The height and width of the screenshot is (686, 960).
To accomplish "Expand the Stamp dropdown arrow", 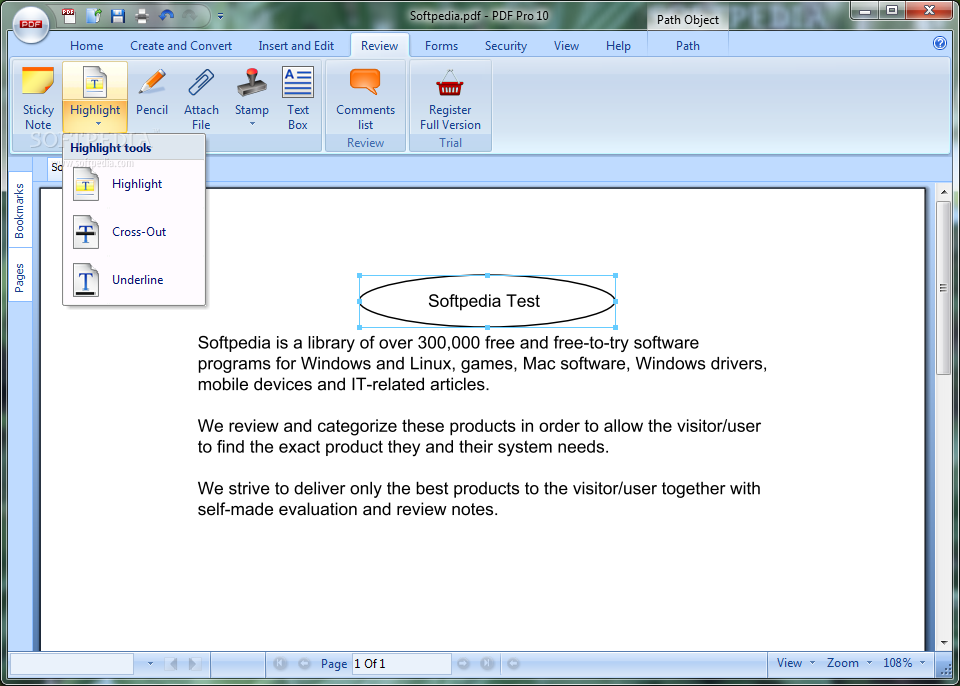I will point(252,124).
